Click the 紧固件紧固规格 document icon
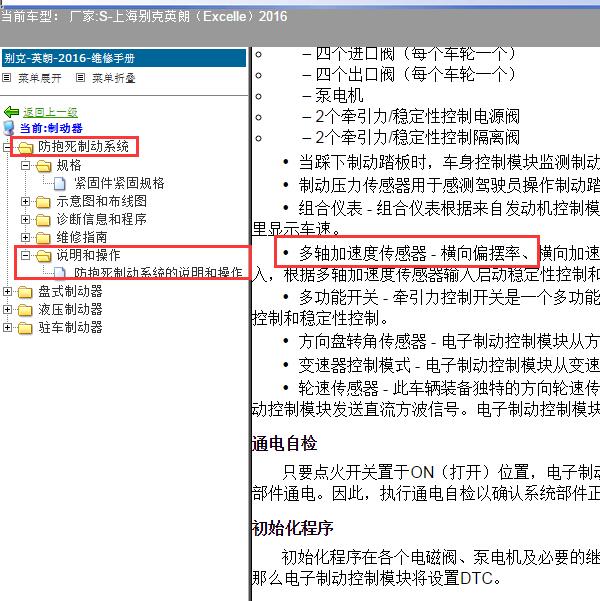 (60, 184)
